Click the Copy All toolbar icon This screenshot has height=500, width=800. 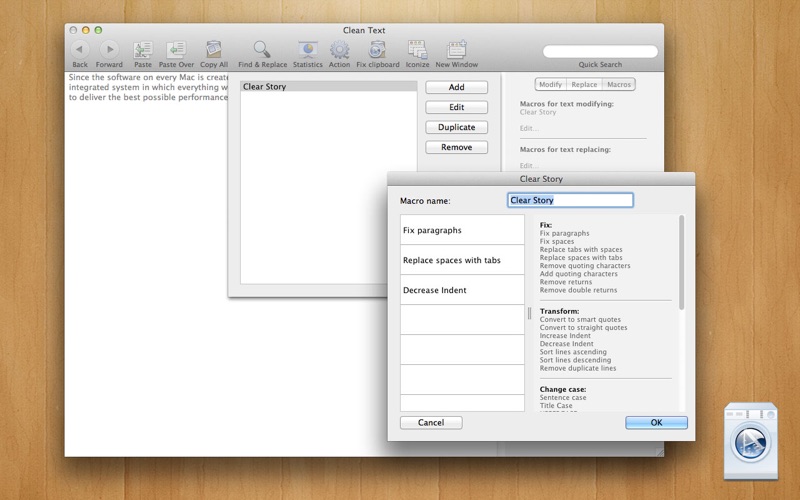coord(214,49)
